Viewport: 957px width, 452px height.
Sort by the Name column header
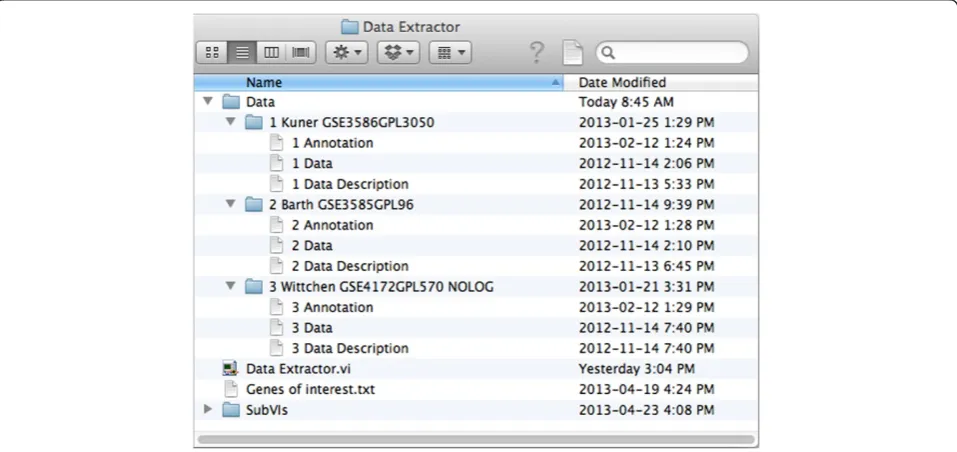pyautogui.click(x=378, y=82)
